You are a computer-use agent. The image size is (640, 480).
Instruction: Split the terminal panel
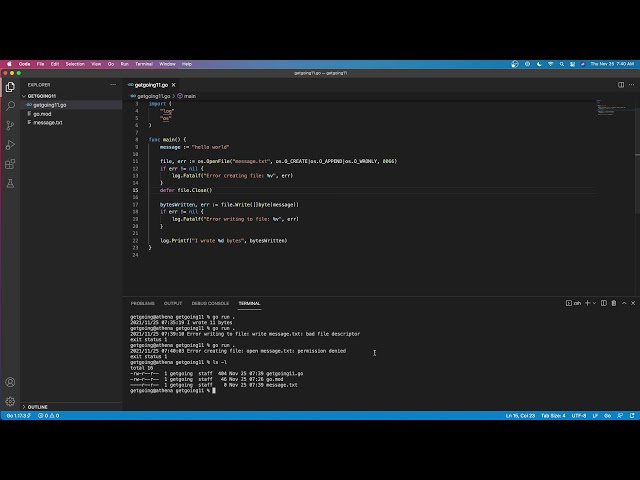(604, 303)
